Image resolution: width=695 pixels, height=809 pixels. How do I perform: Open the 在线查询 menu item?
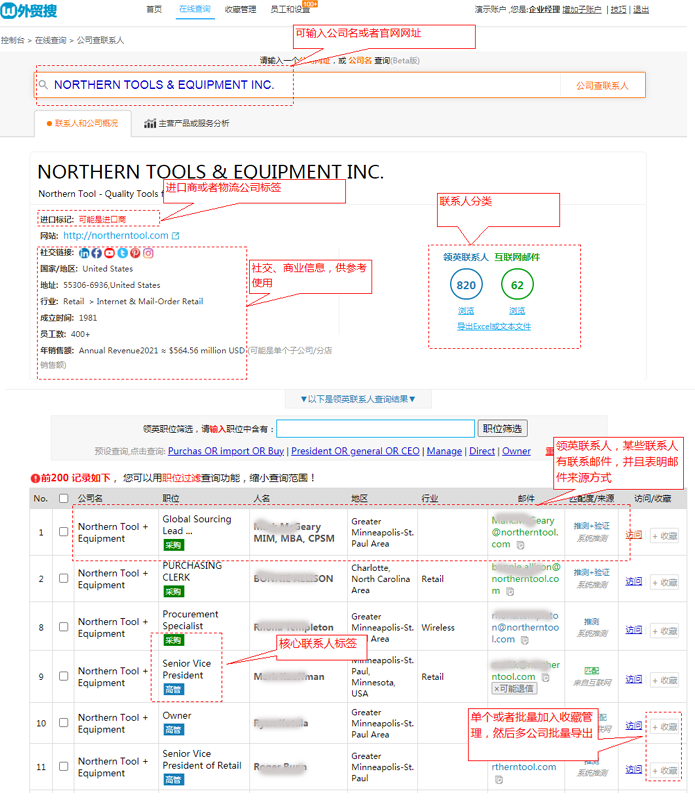click(x=195, y=9)
